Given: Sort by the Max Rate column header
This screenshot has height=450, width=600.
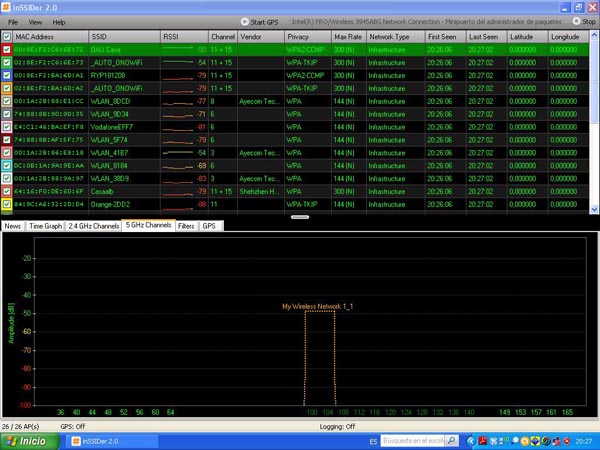Looking at the screenshot, I should click(349, 37).
